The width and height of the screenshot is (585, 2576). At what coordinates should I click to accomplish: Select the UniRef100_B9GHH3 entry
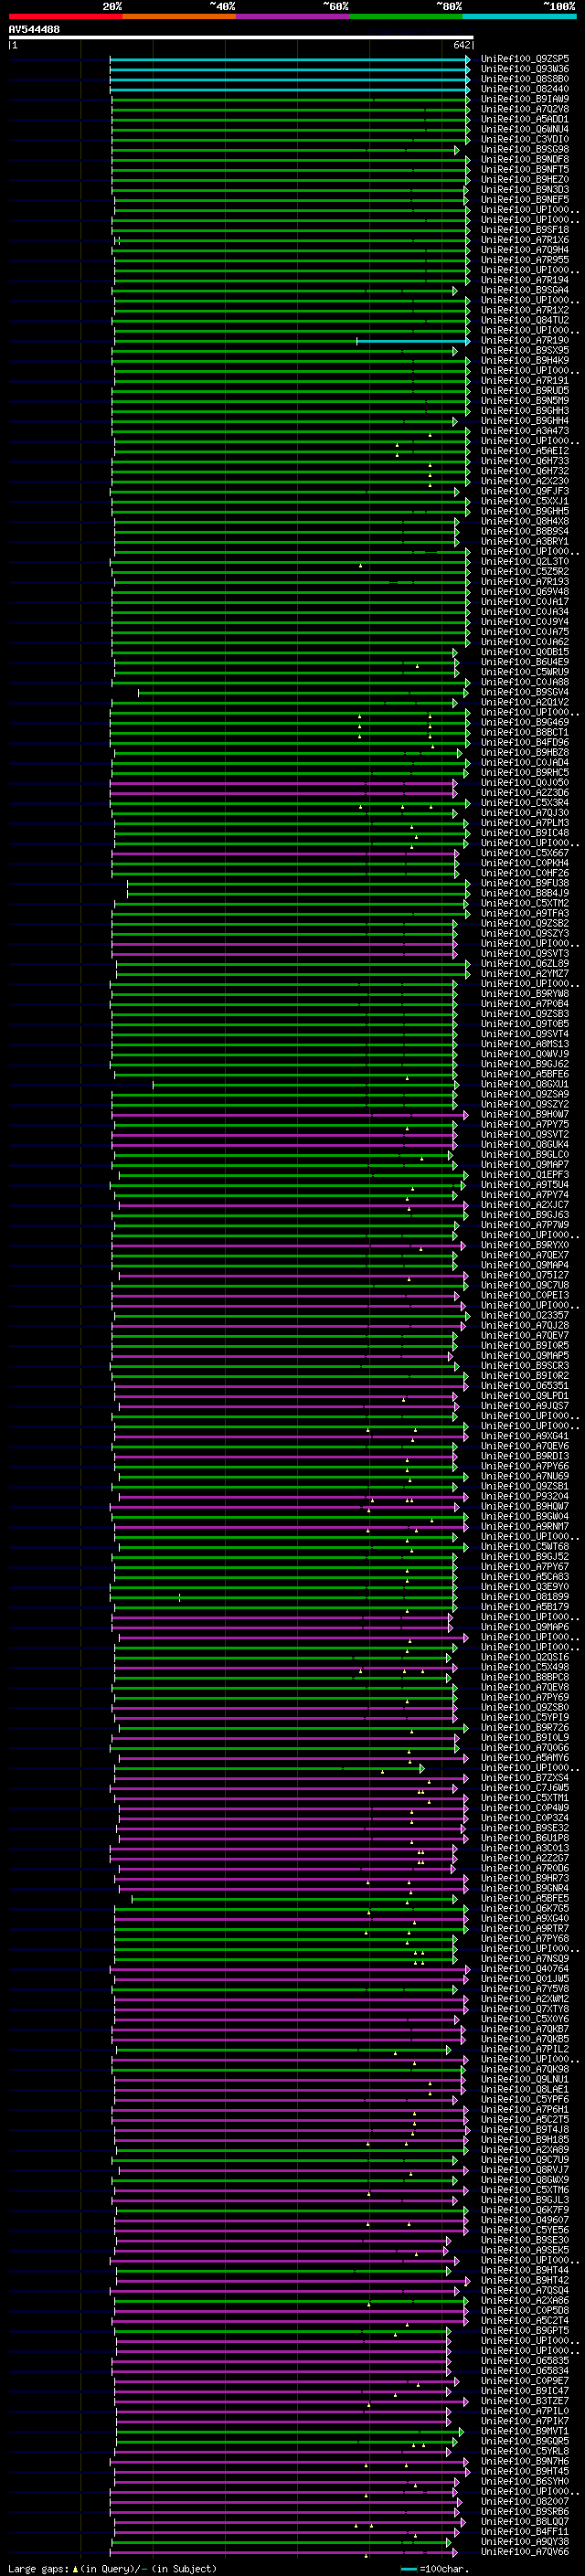(x=525, y=411)
